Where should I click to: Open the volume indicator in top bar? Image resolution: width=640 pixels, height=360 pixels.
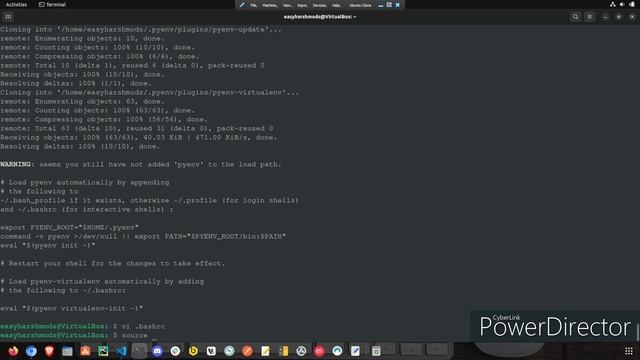[x=622, y=4]
